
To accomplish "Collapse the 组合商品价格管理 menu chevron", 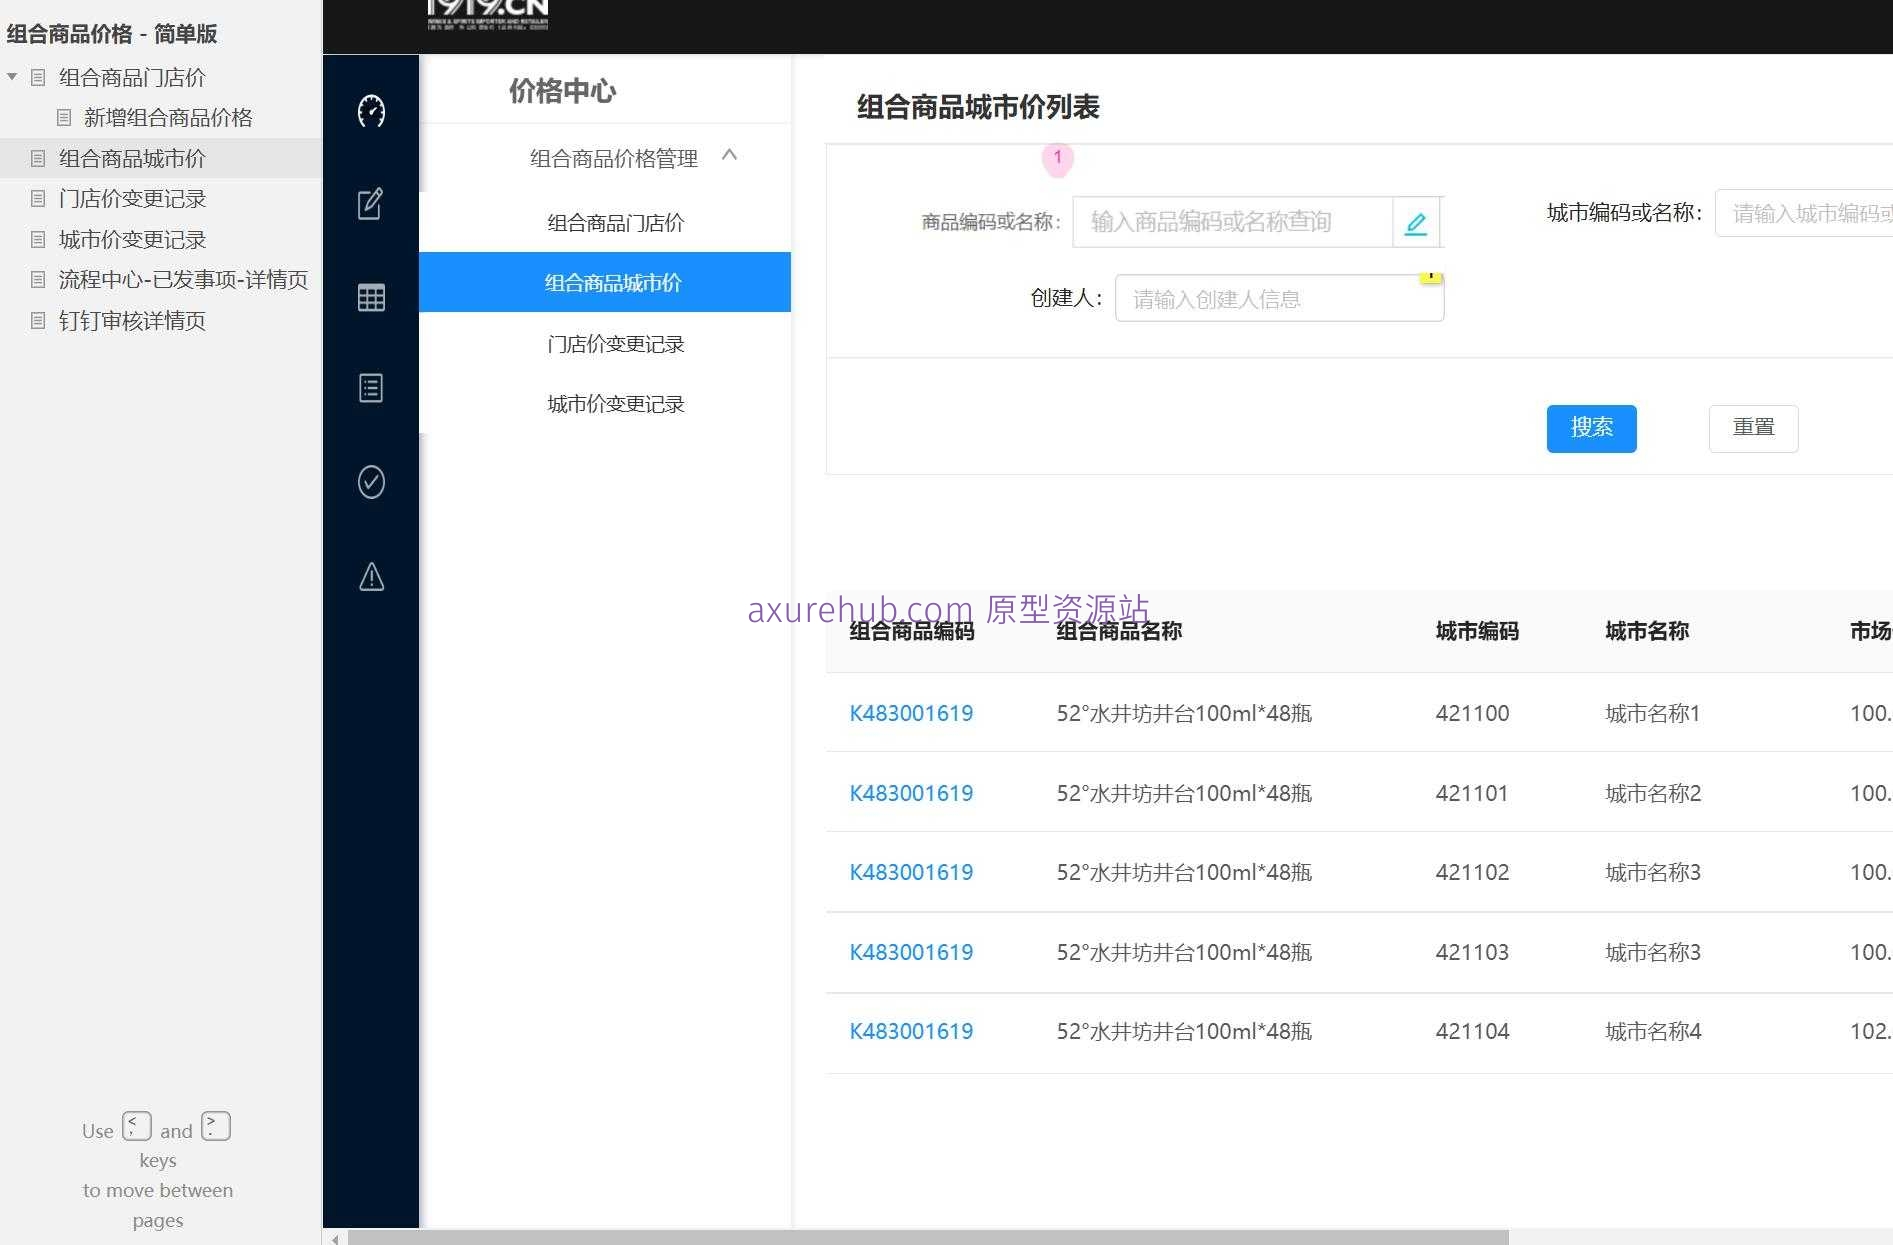I will (730, 155).
